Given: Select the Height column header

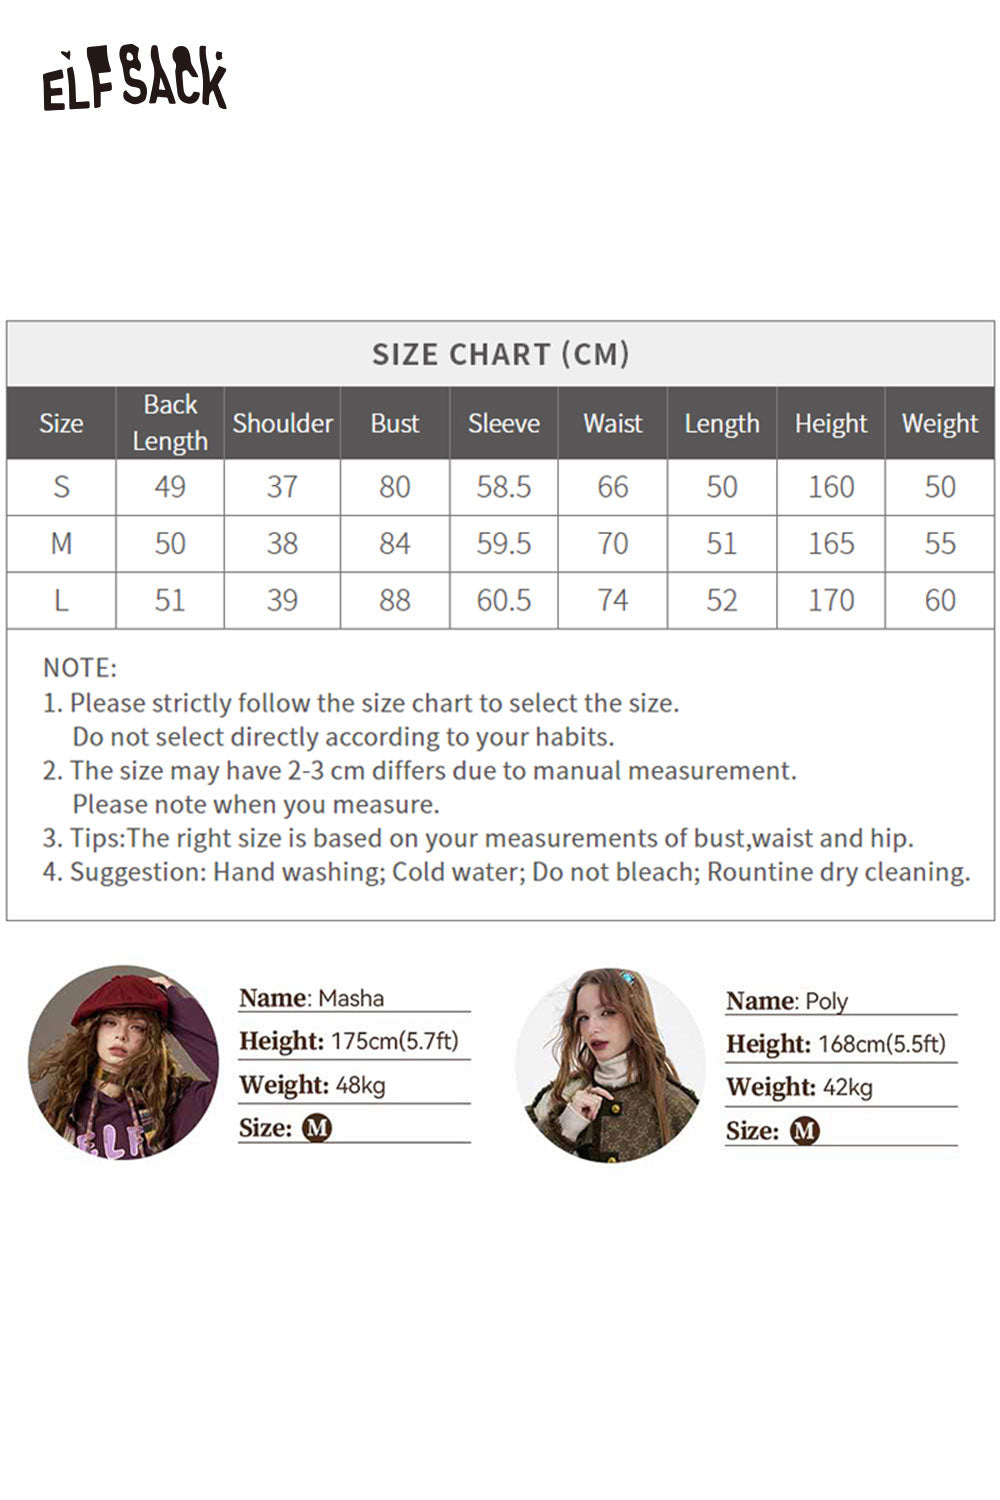Looking at the screenshot, I should (830, 423).
